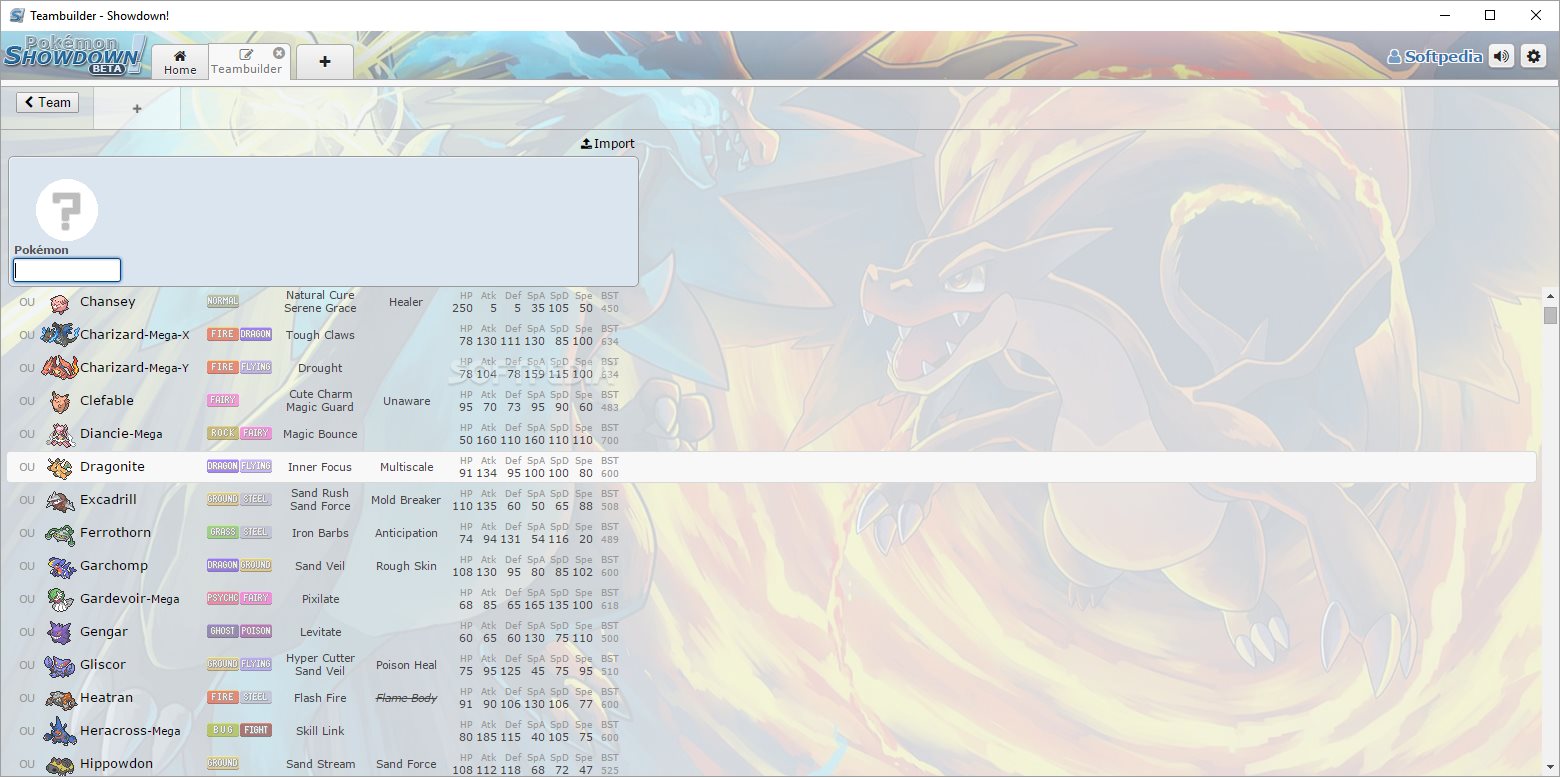Click the Sand Stream ability text
Image resolution: width=1560 pixels, height=777 pixels.
320,764
